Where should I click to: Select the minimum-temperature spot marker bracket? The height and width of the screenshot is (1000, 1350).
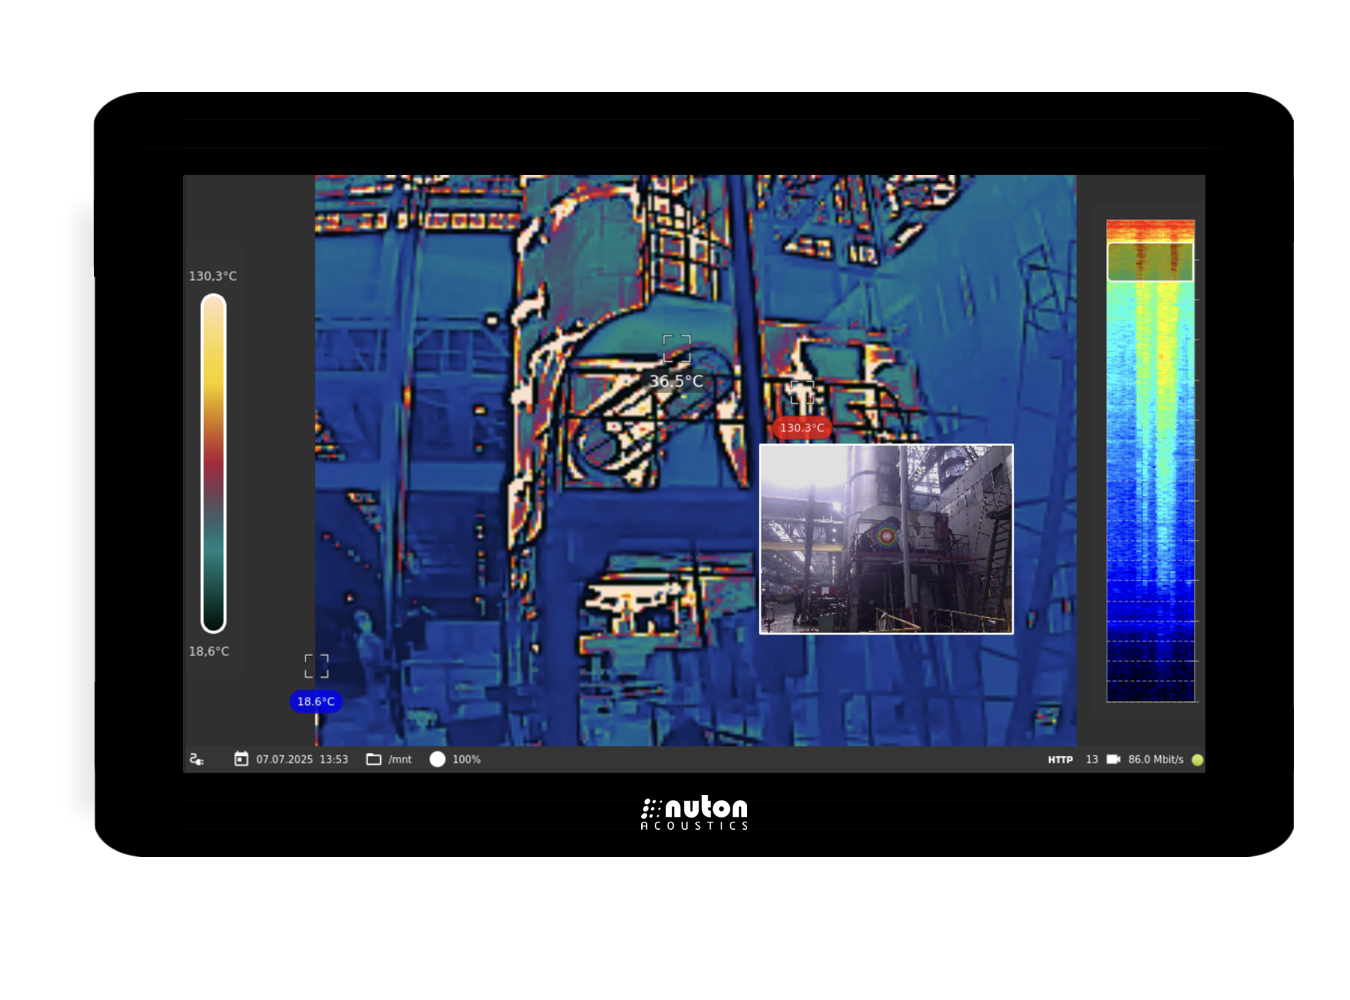(x=316, y=666)
